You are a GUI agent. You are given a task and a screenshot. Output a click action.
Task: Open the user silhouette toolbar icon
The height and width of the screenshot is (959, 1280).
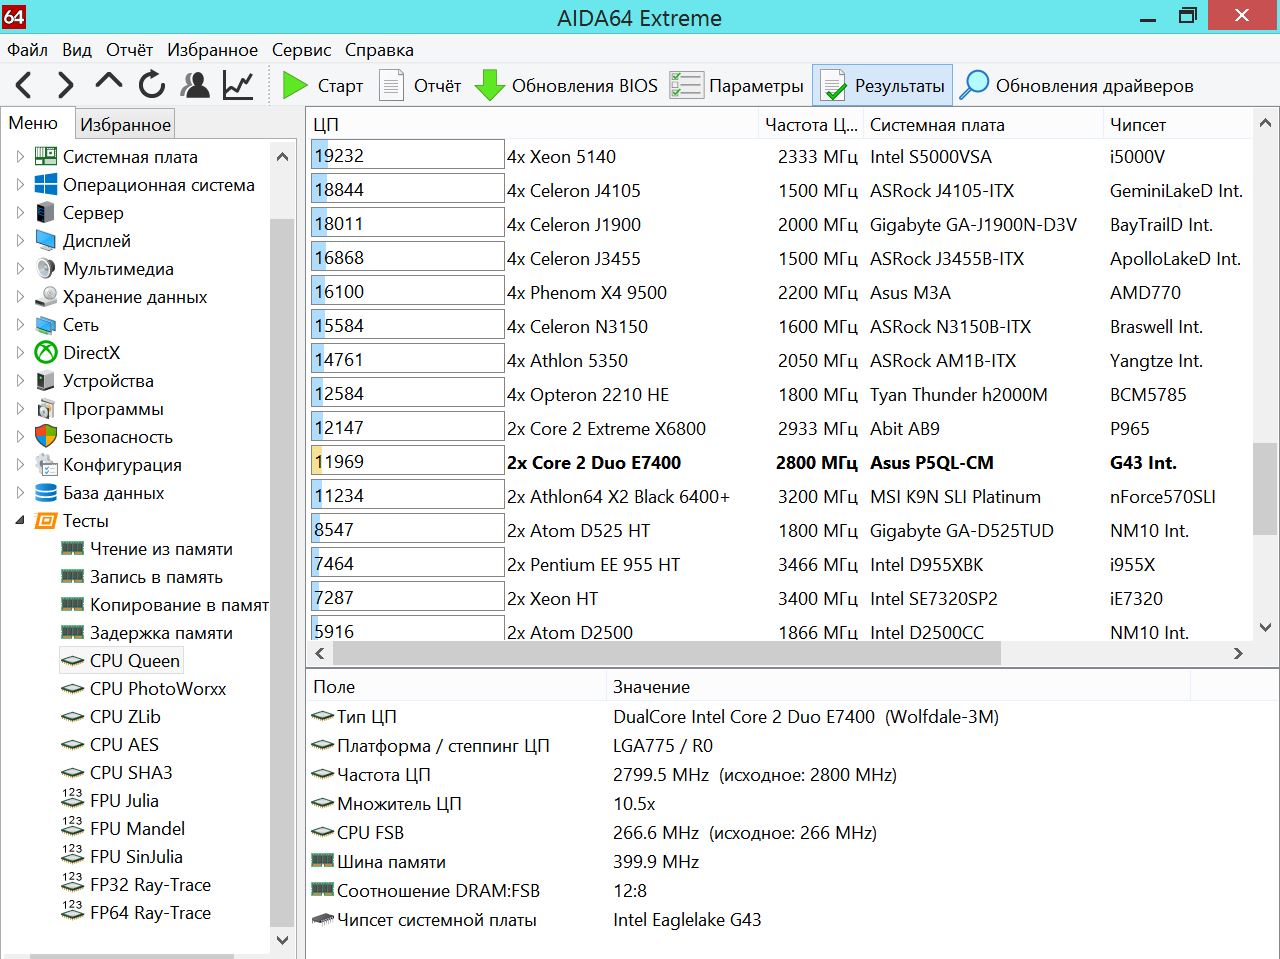click(x=195, y=86)
